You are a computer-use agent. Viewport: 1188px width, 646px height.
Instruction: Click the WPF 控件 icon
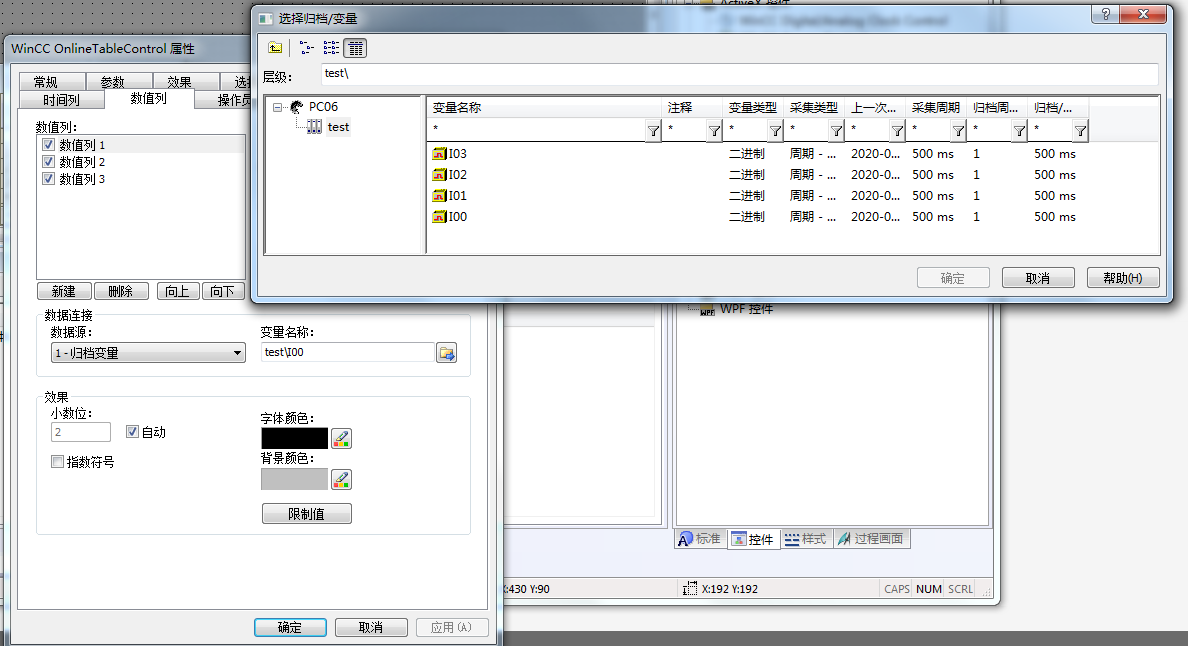pyautogui.click(x=707, y=309)
